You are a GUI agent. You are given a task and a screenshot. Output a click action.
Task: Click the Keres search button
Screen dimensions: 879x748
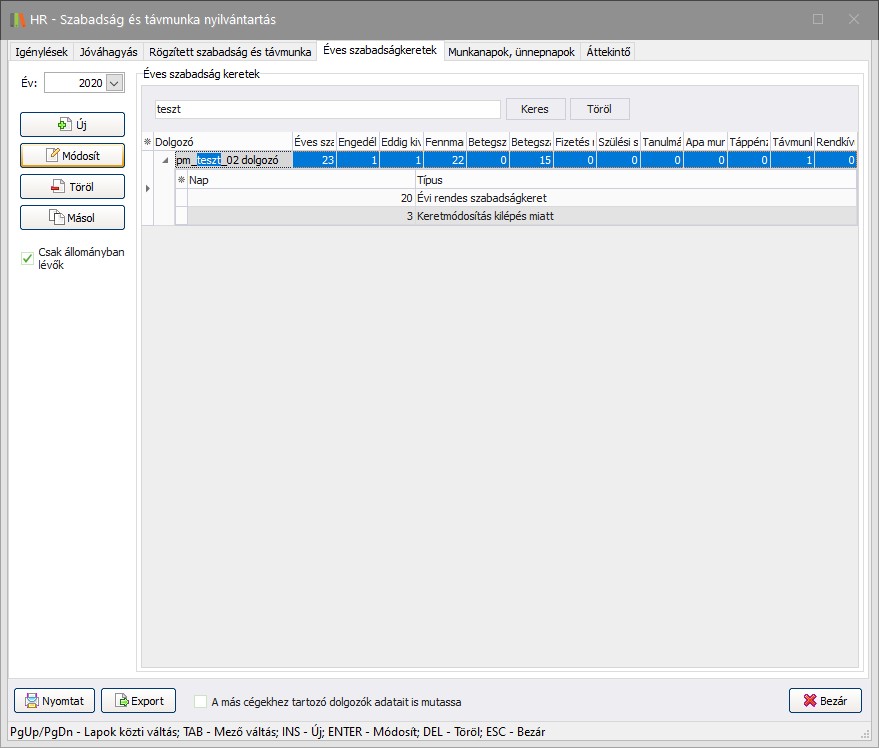pyautogui.click(x=535, y=109)
